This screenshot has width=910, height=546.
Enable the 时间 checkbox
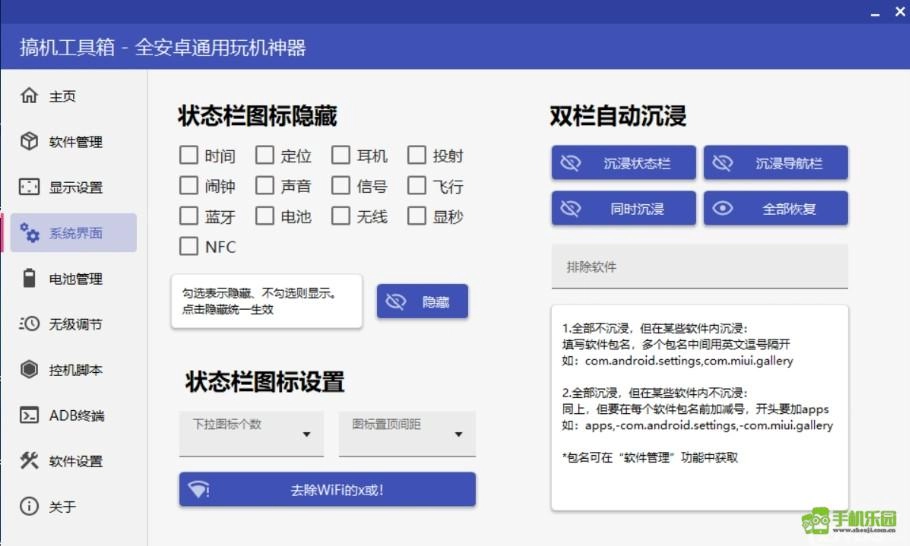click(188, 155)
